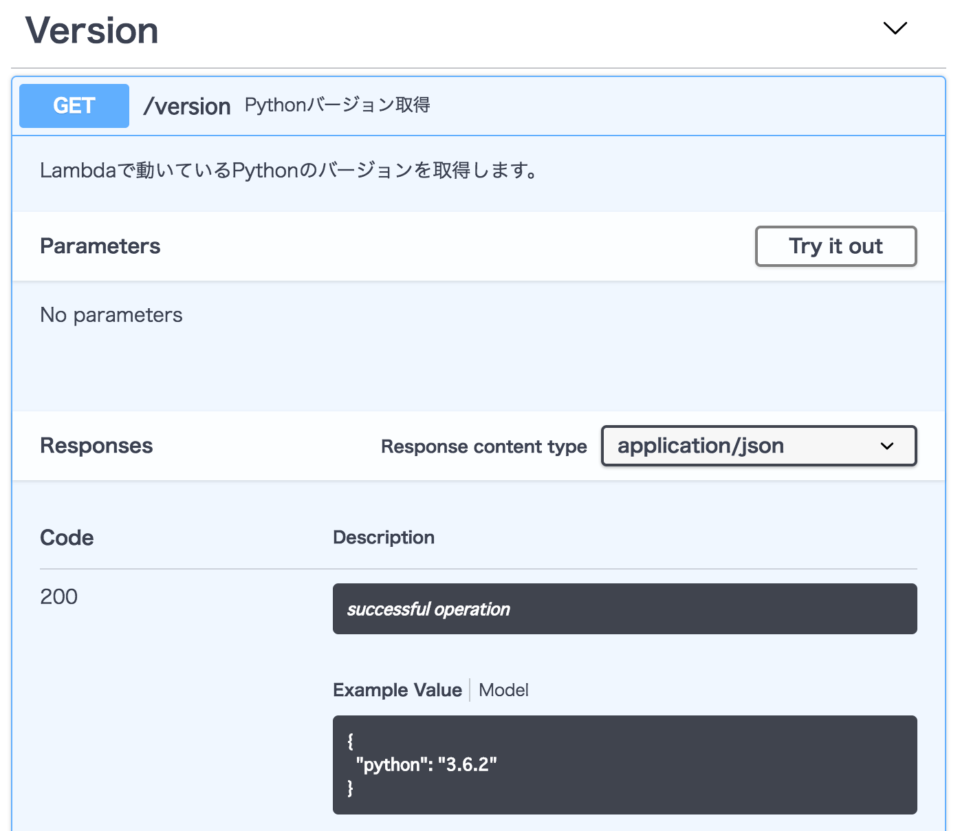Screen dimensions: 960x831
Task: Click the successful operation description box
Action: (x=624, y=608)
